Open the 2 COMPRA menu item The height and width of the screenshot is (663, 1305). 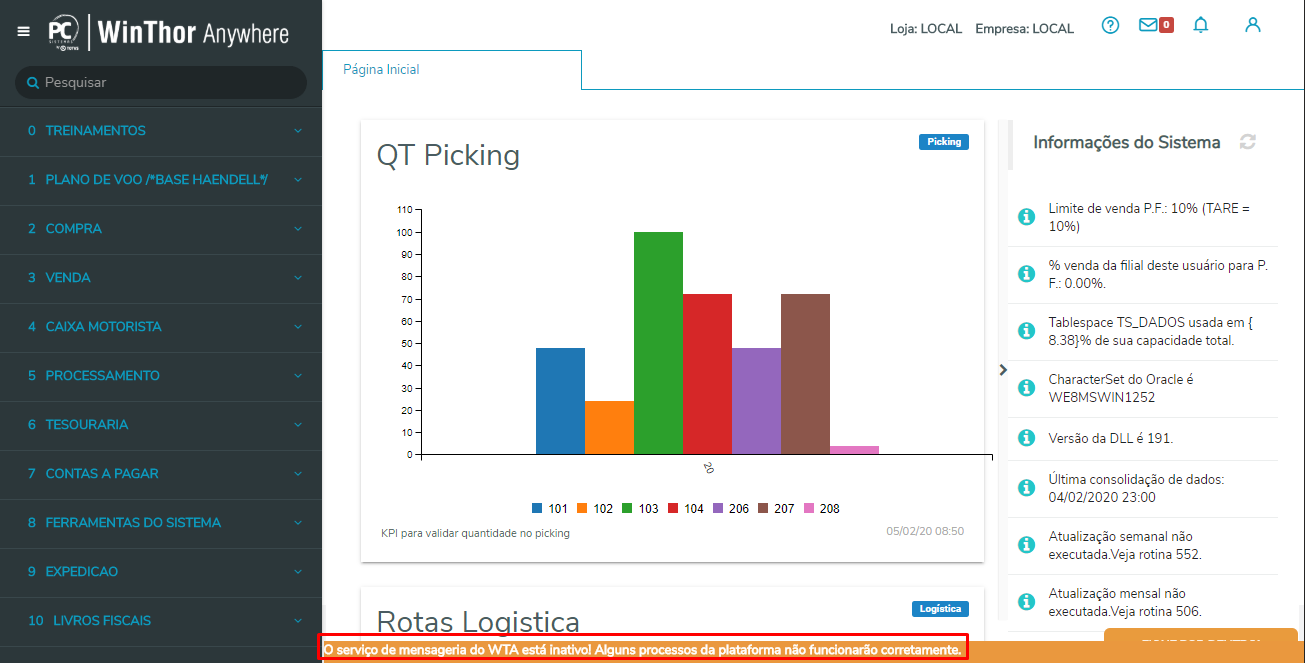(161, 229)
